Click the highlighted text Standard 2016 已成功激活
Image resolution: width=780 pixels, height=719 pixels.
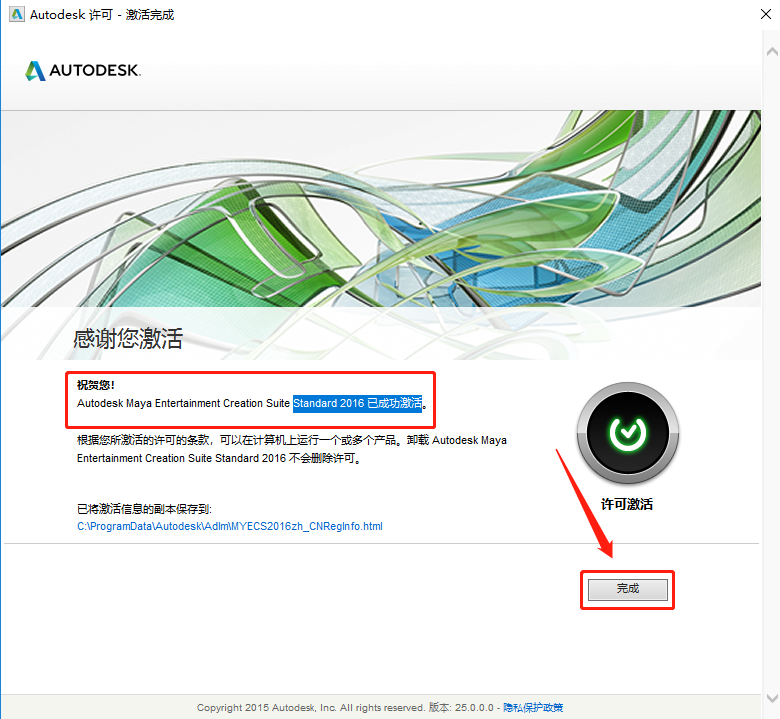(357, 403)
